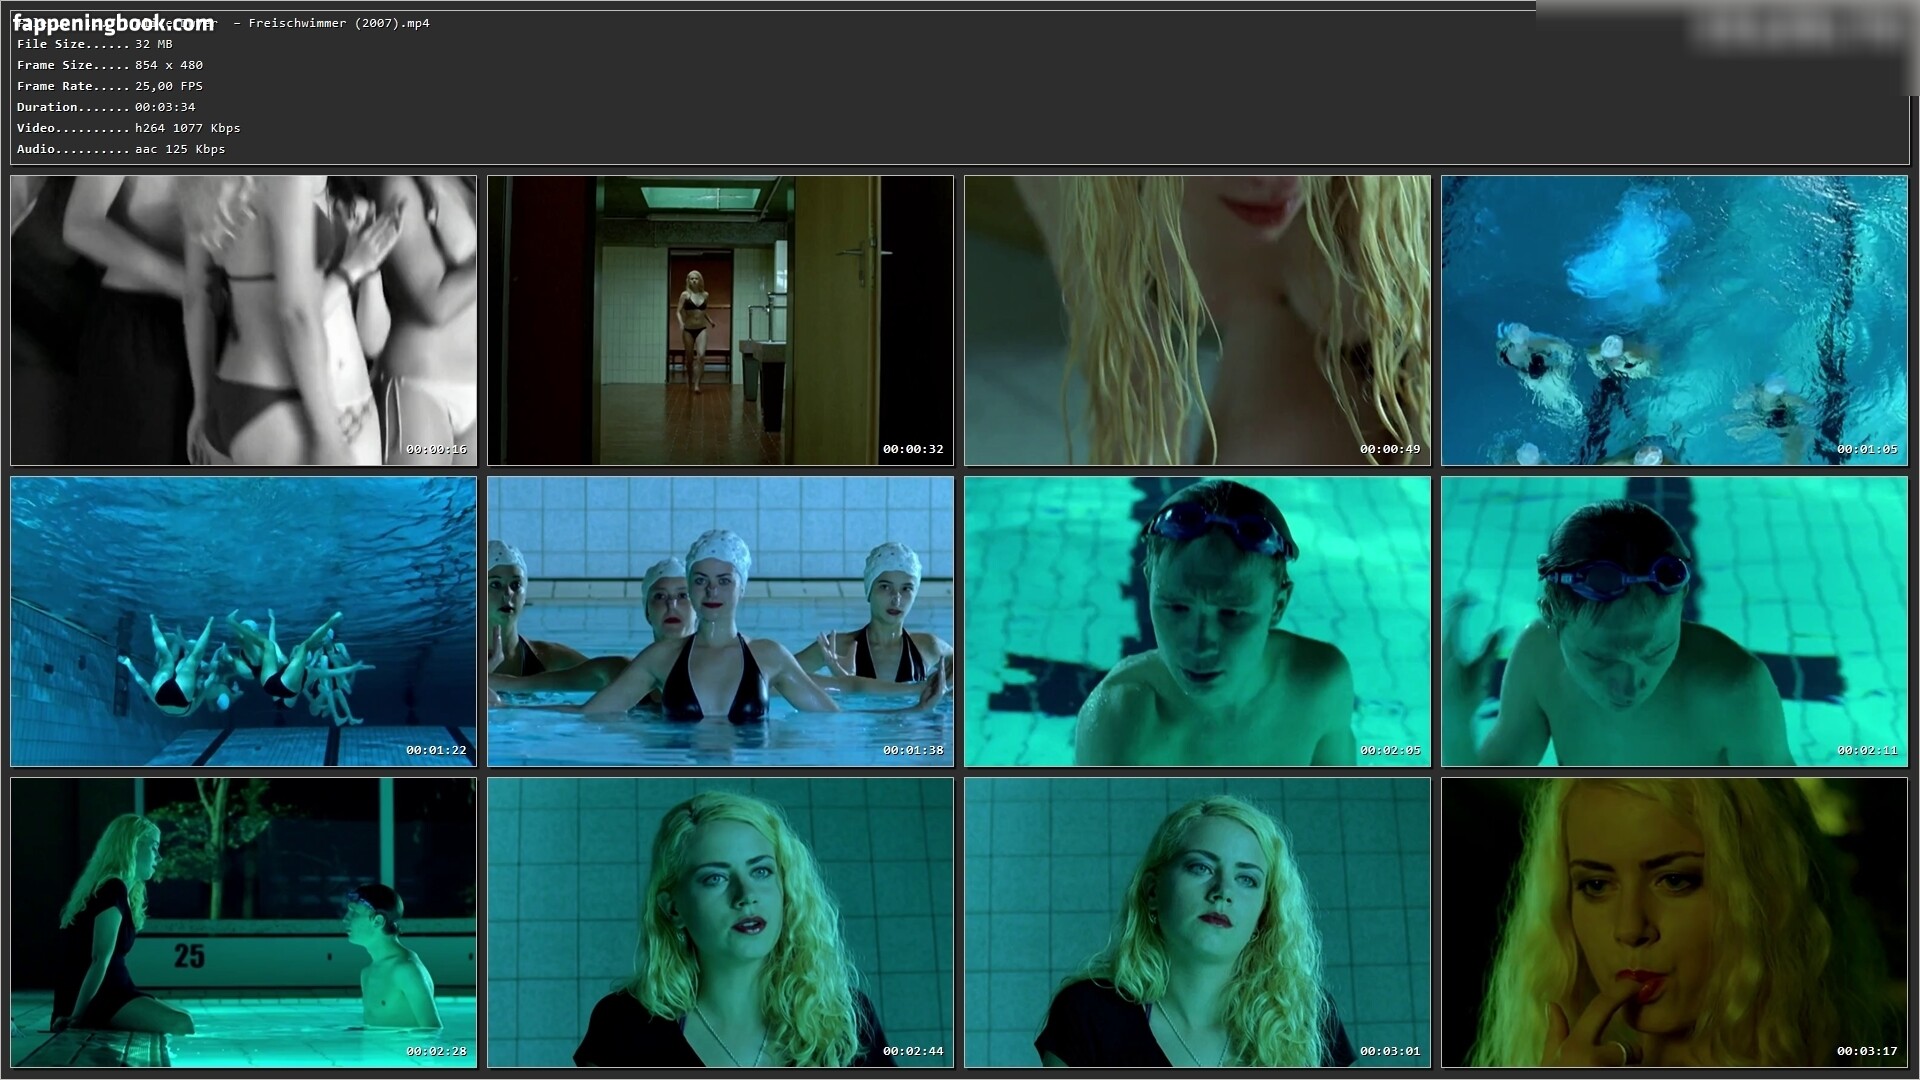Select the overhead pool thumbnail at 00:01:05
This screenshot has width=1920, height=1080.
[x=1674, y=320]
